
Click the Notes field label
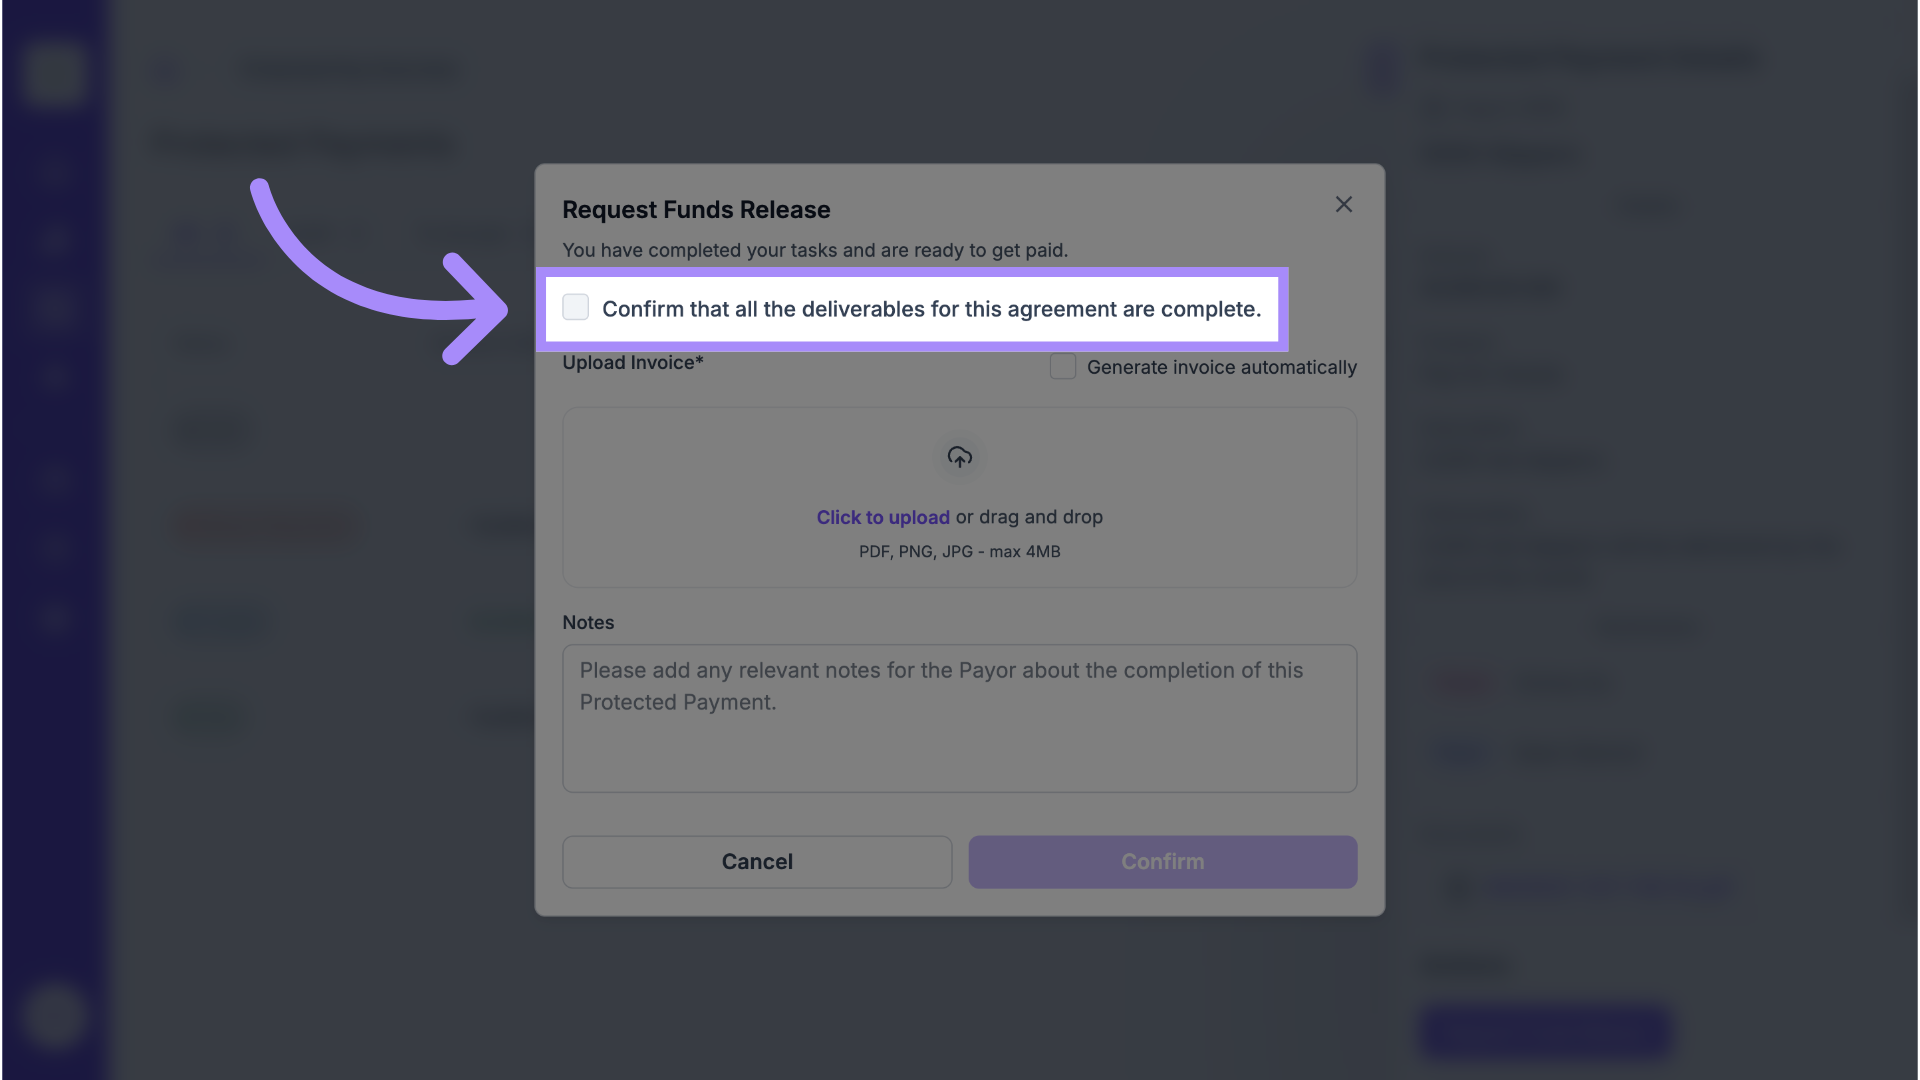(588, 622)
